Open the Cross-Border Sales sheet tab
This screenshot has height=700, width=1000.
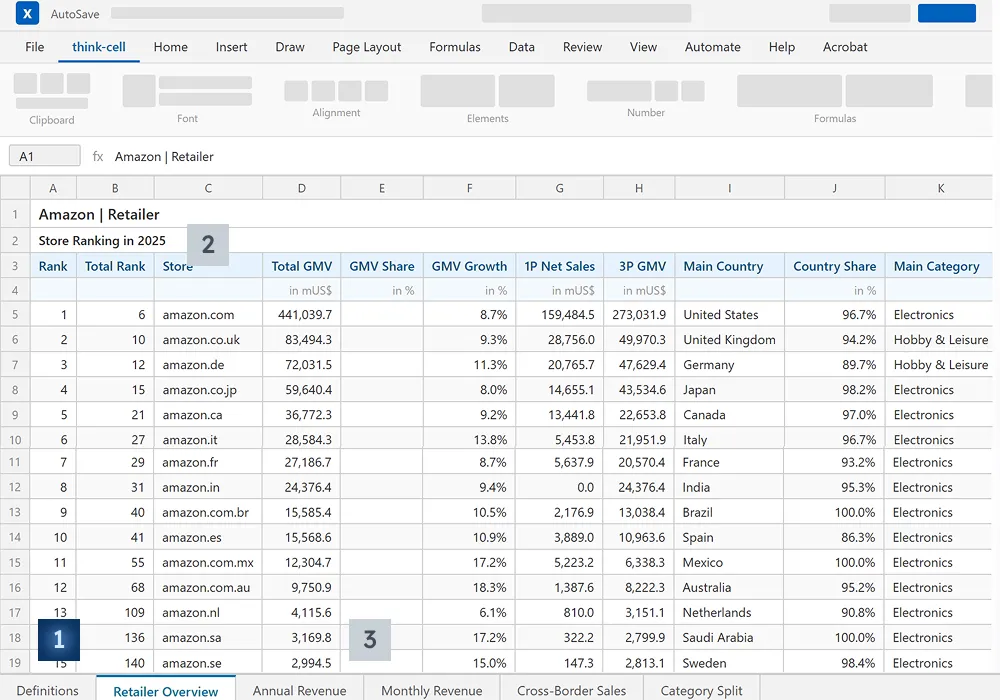coord(571,690)
